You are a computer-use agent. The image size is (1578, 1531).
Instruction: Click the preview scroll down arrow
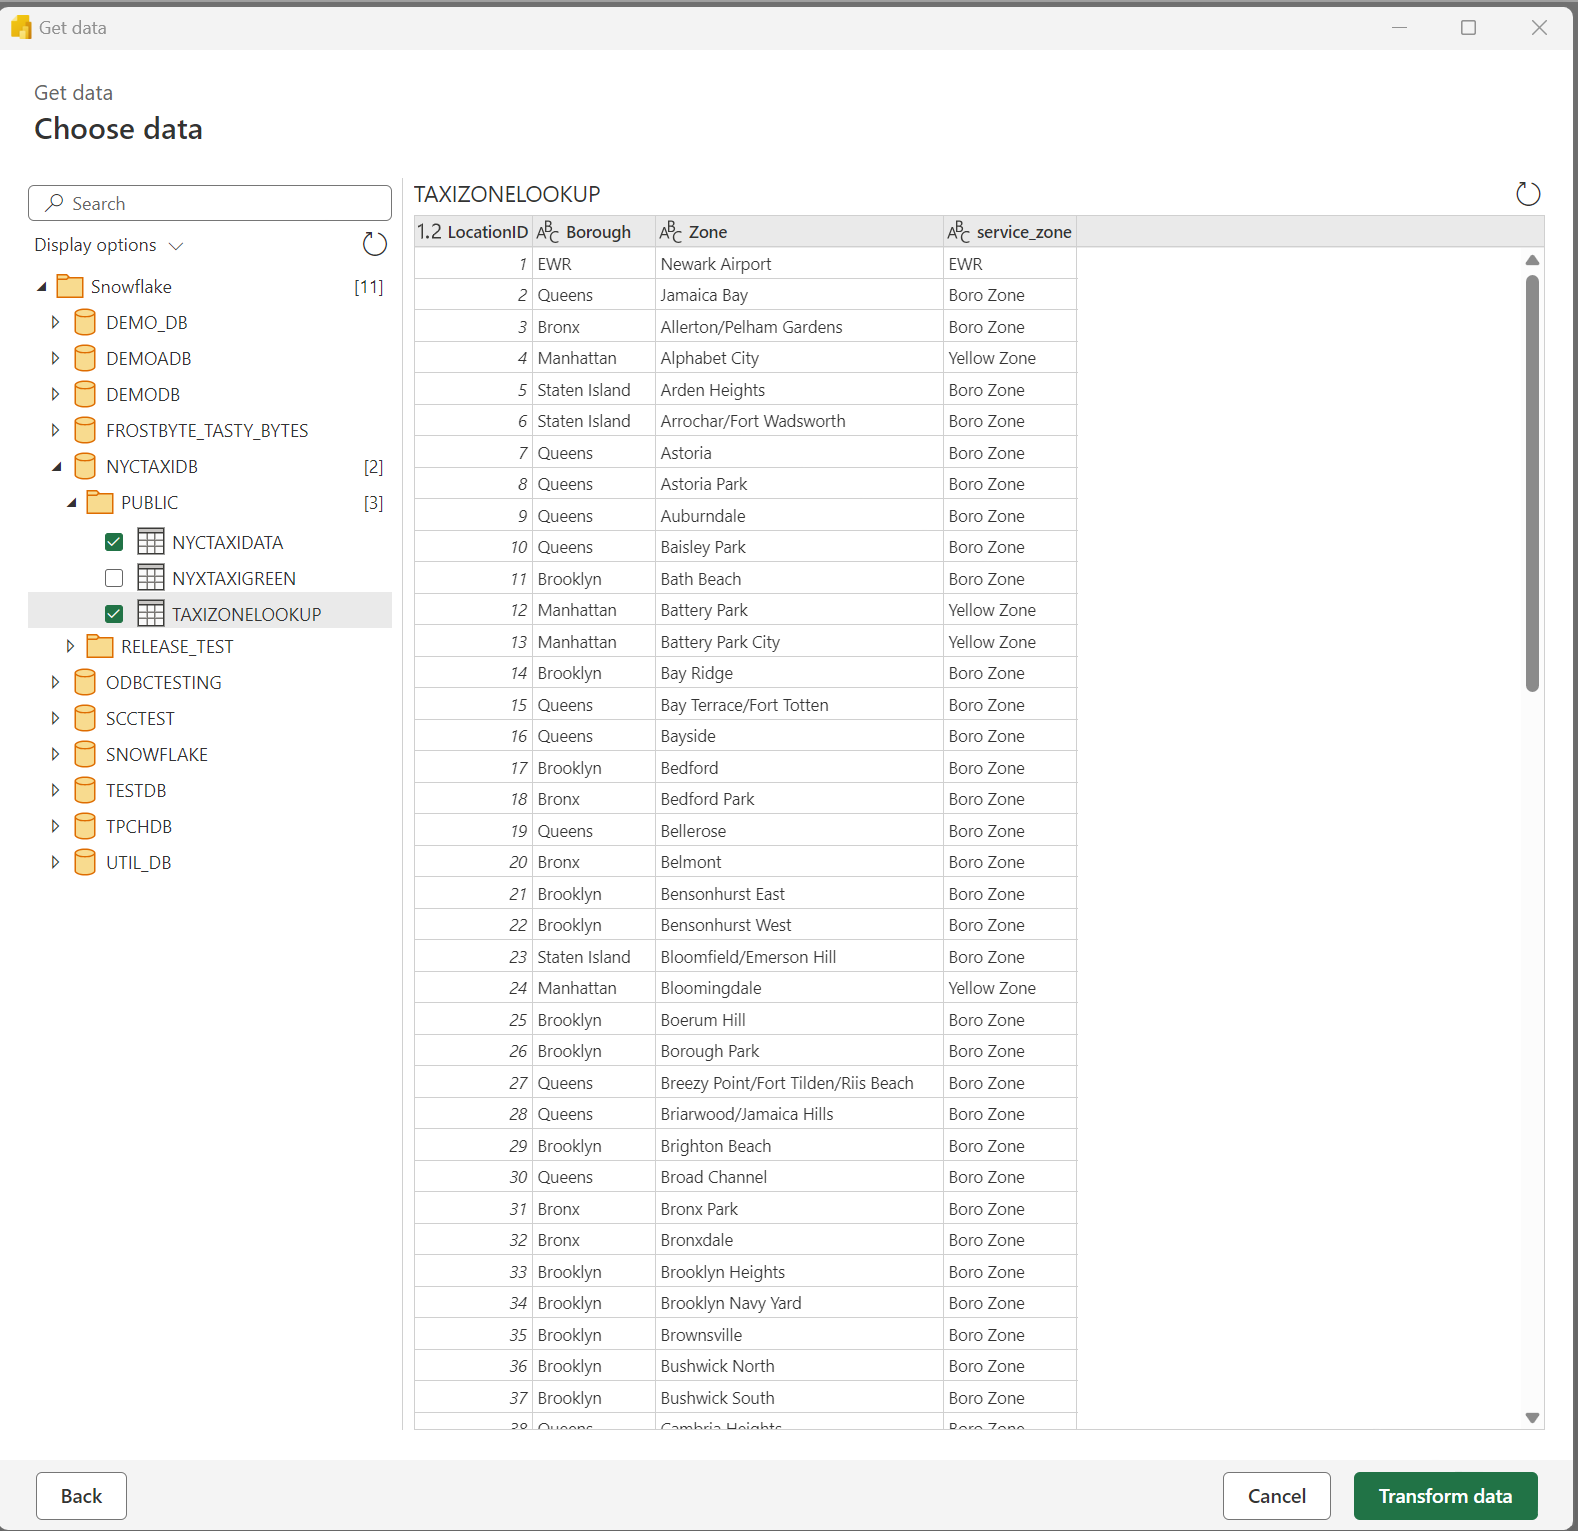(x=1532, y=1417)
